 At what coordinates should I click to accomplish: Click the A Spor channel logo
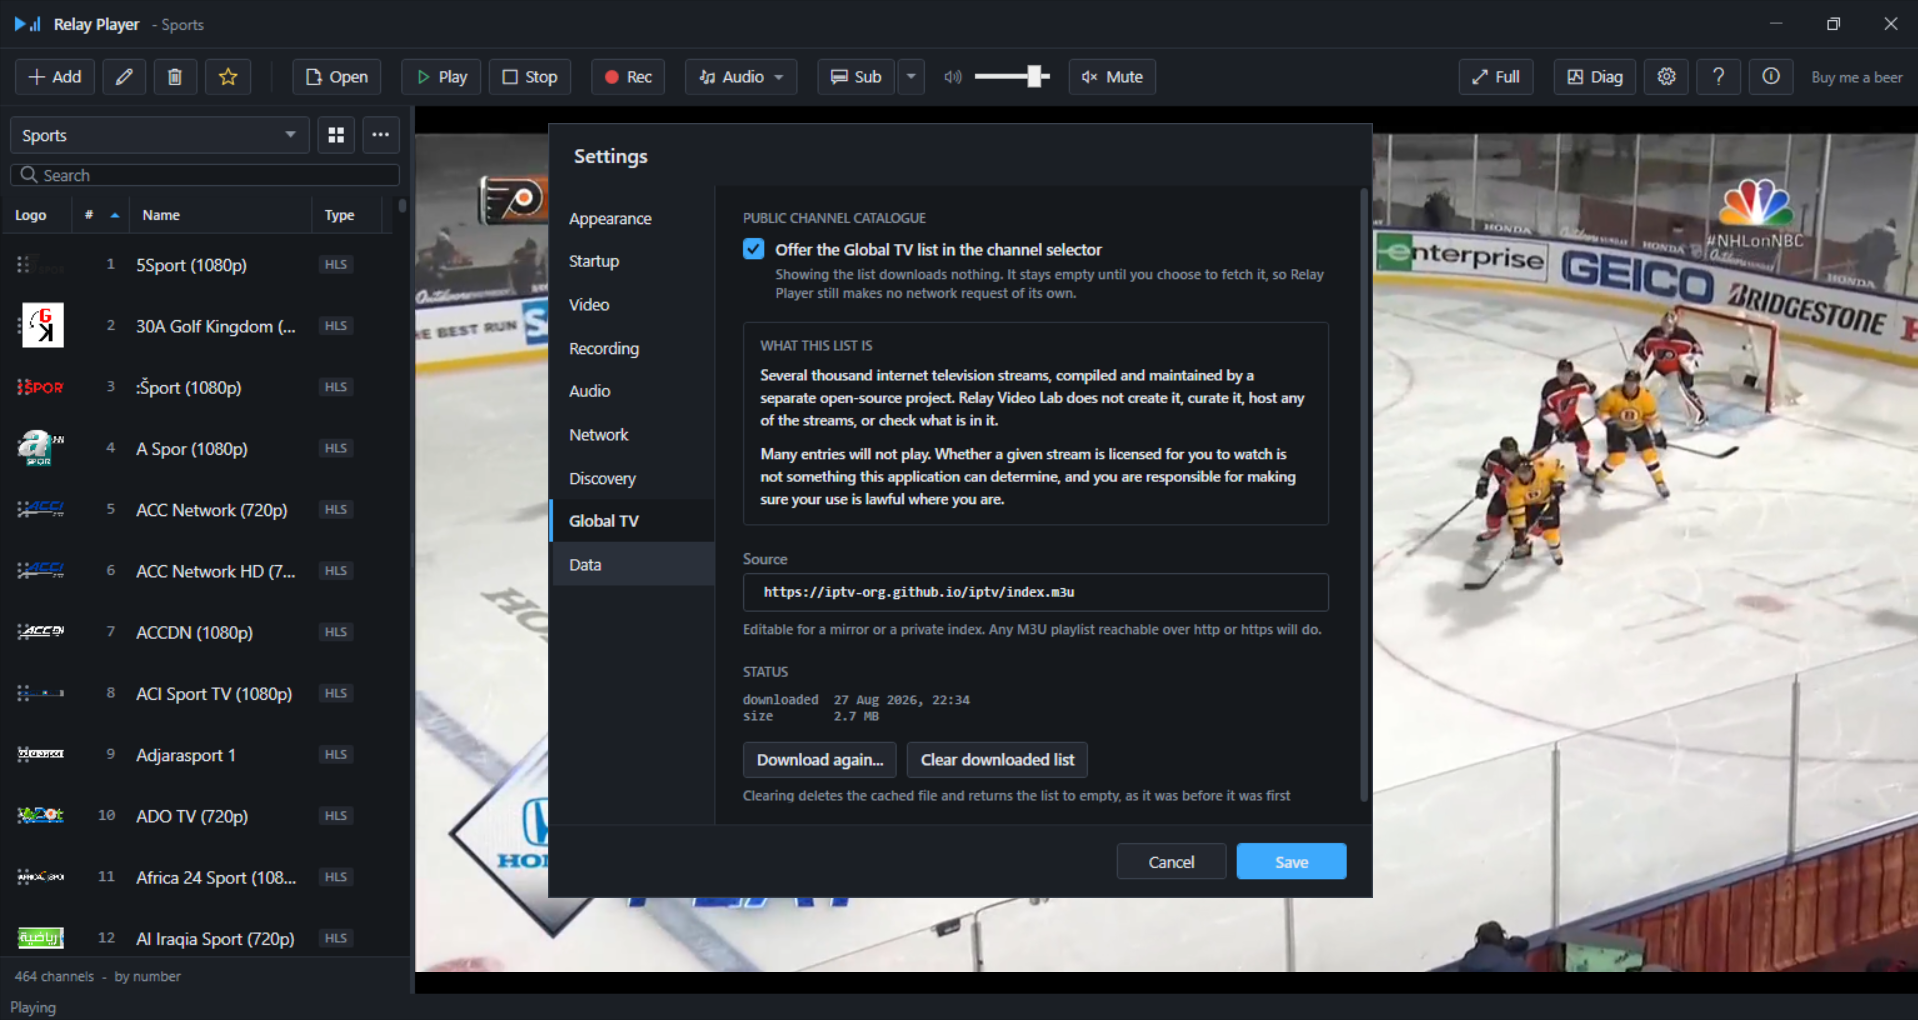41,448
